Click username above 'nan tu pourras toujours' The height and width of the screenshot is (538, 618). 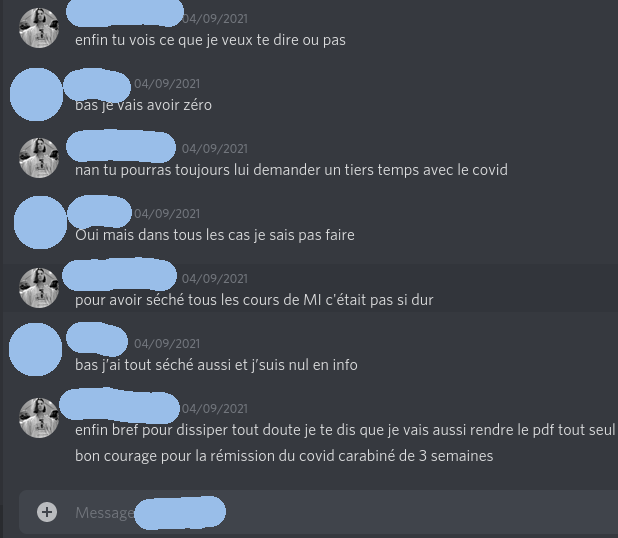click(121, 146)
